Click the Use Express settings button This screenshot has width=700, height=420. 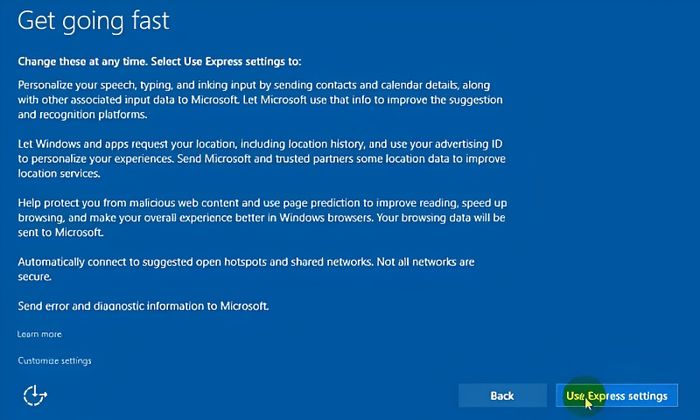pos(617,395)
